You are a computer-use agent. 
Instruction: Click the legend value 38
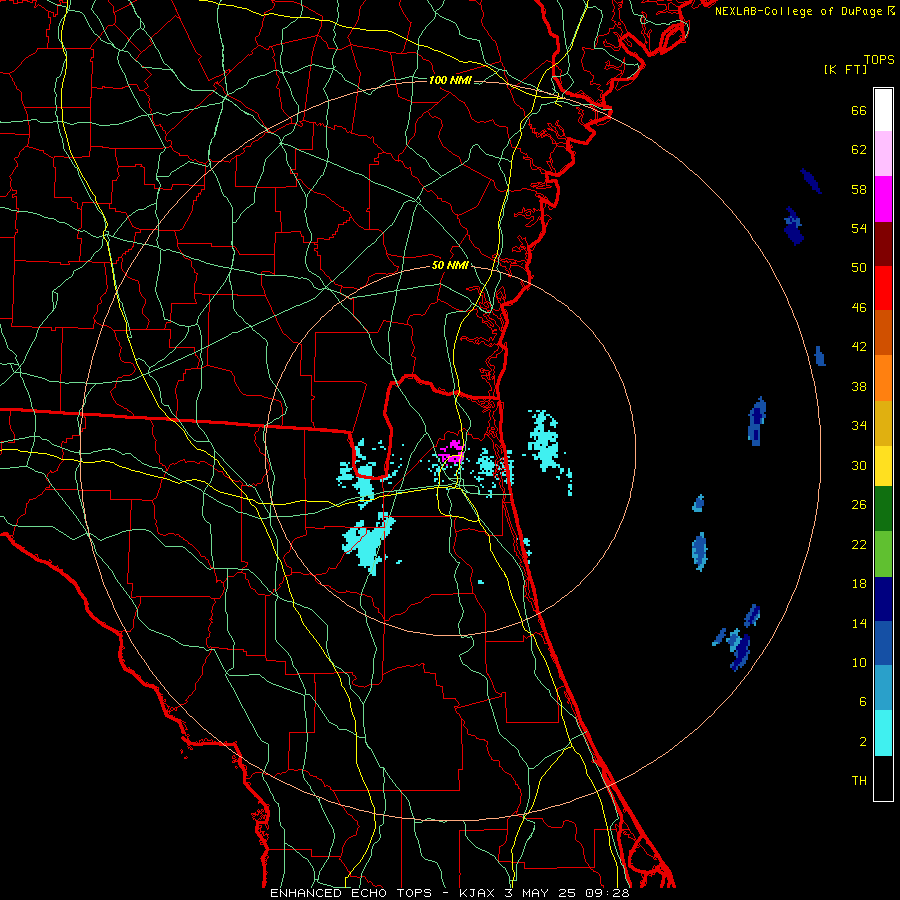point(859,386)
